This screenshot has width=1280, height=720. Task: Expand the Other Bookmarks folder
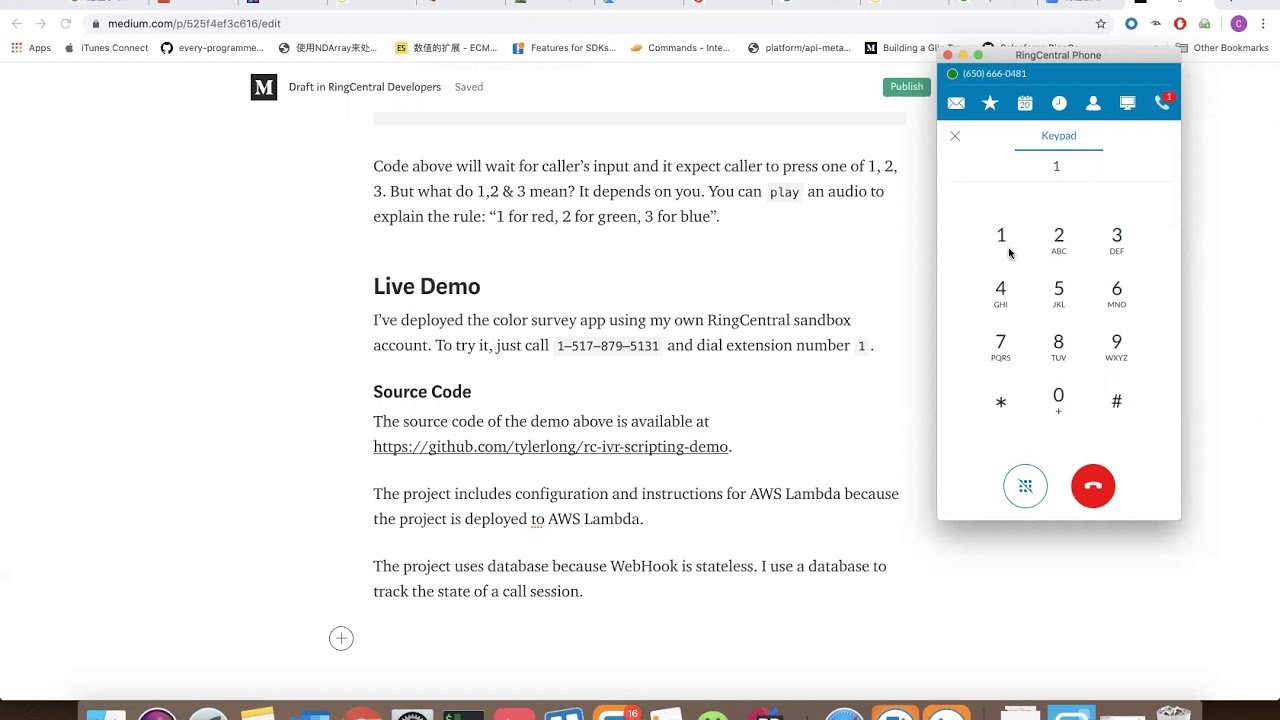1222,48
